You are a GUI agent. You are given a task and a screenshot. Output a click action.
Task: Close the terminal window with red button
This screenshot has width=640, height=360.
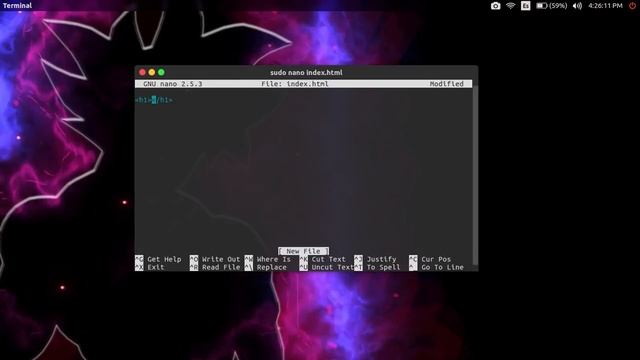142,72
